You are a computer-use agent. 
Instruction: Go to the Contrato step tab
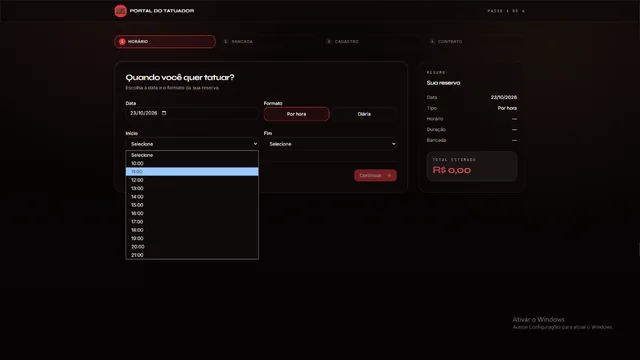point(474,42)
